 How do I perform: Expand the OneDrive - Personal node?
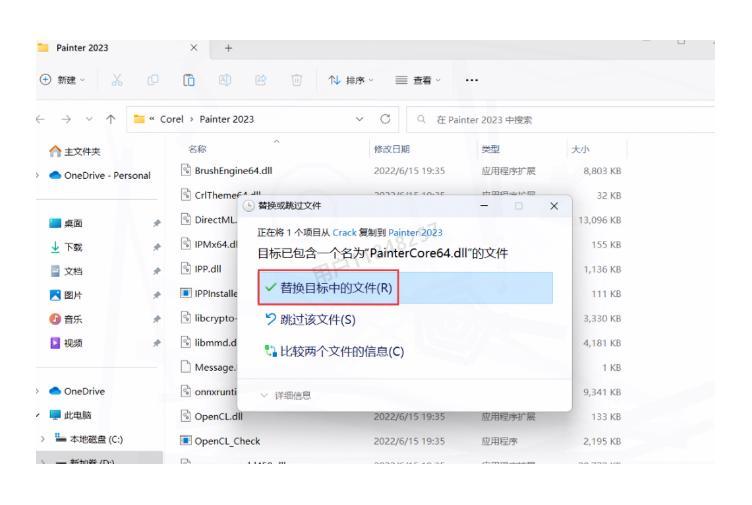click(38, 176)
